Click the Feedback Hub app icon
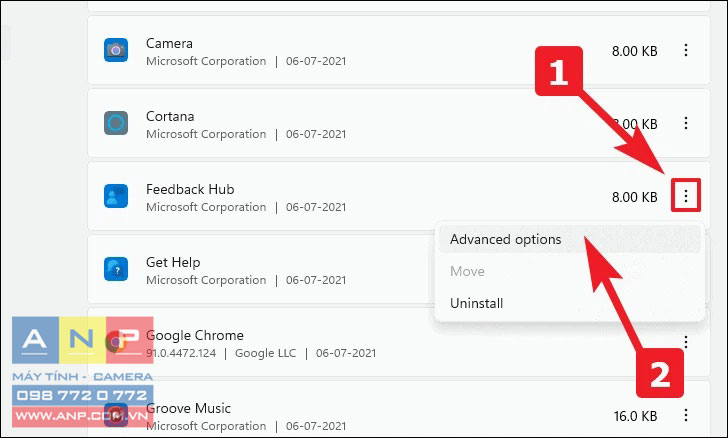The image size is (728, 438). 116,196
